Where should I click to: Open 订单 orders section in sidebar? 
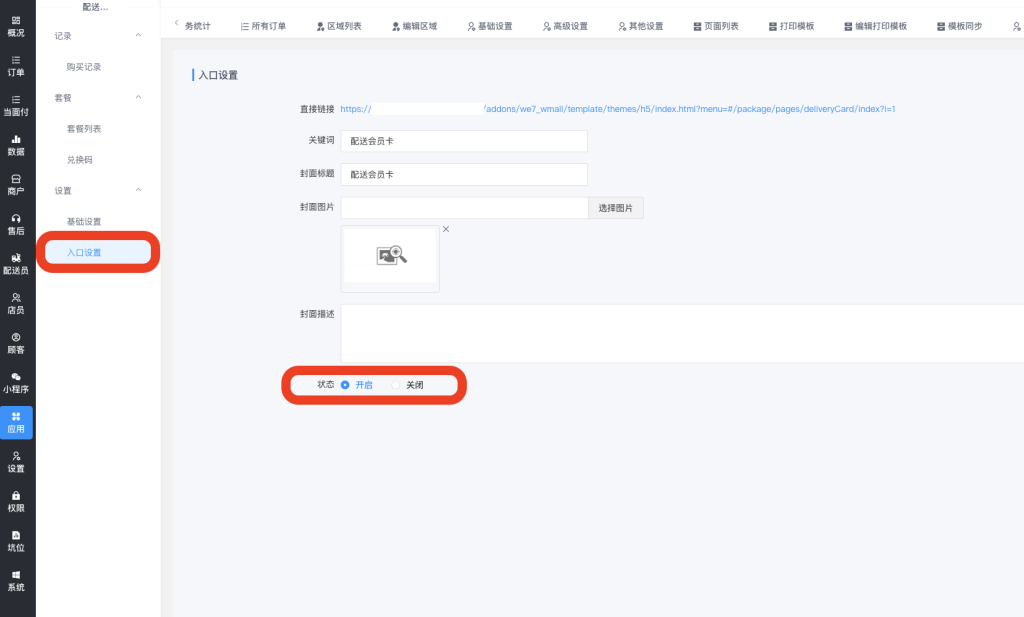click(x=16, y=65)
